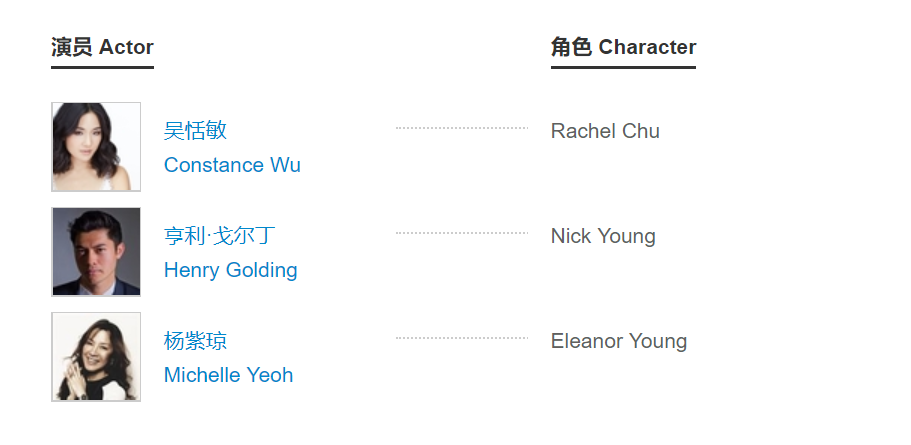Image resolution: width=911 pixels, height=445 pixels.
Task: Click the 角色 text in the heading
Action: click(571, 47)
